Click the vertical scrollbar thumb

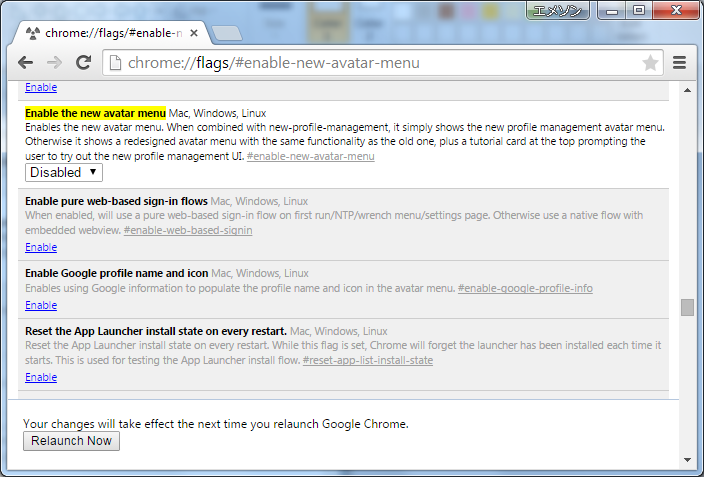coord(687,307)
